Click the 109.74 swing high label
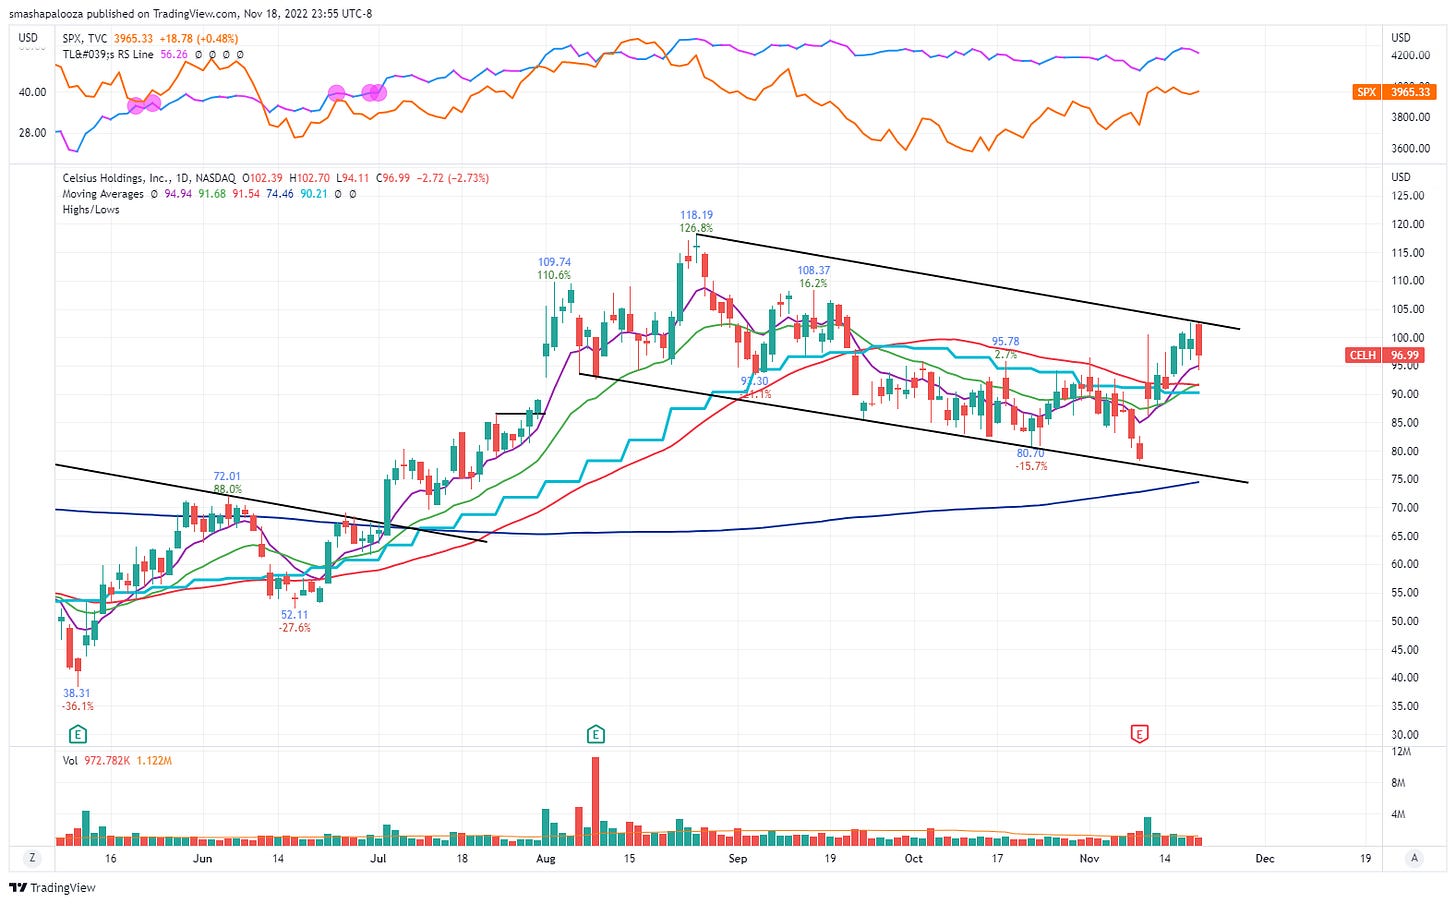The image size is (1456, 904). (x=554, y=262)
